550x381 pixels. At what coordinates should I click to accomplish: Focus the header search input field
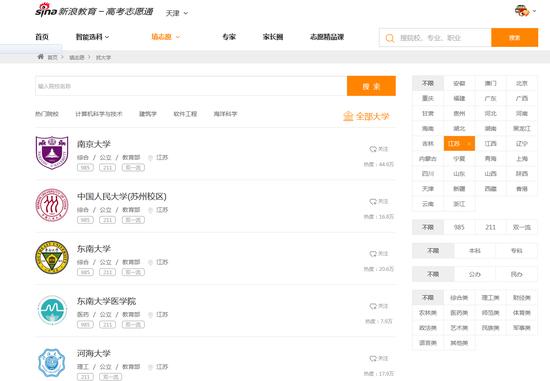[x=435, y=38]
